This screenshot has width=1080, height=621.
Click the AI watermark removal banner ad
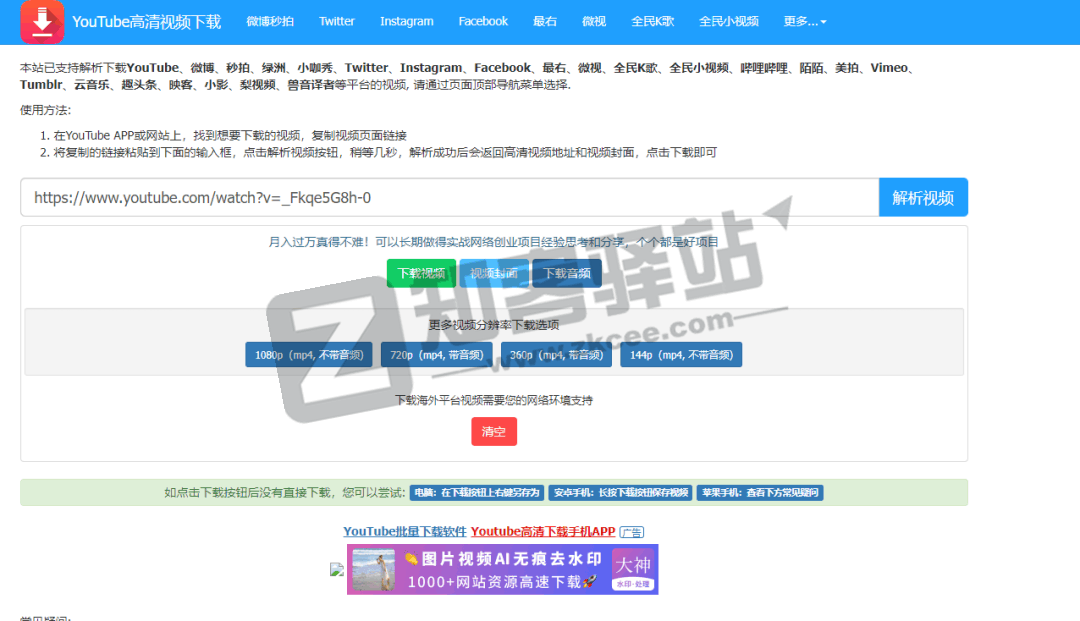[x=502, y=568]
